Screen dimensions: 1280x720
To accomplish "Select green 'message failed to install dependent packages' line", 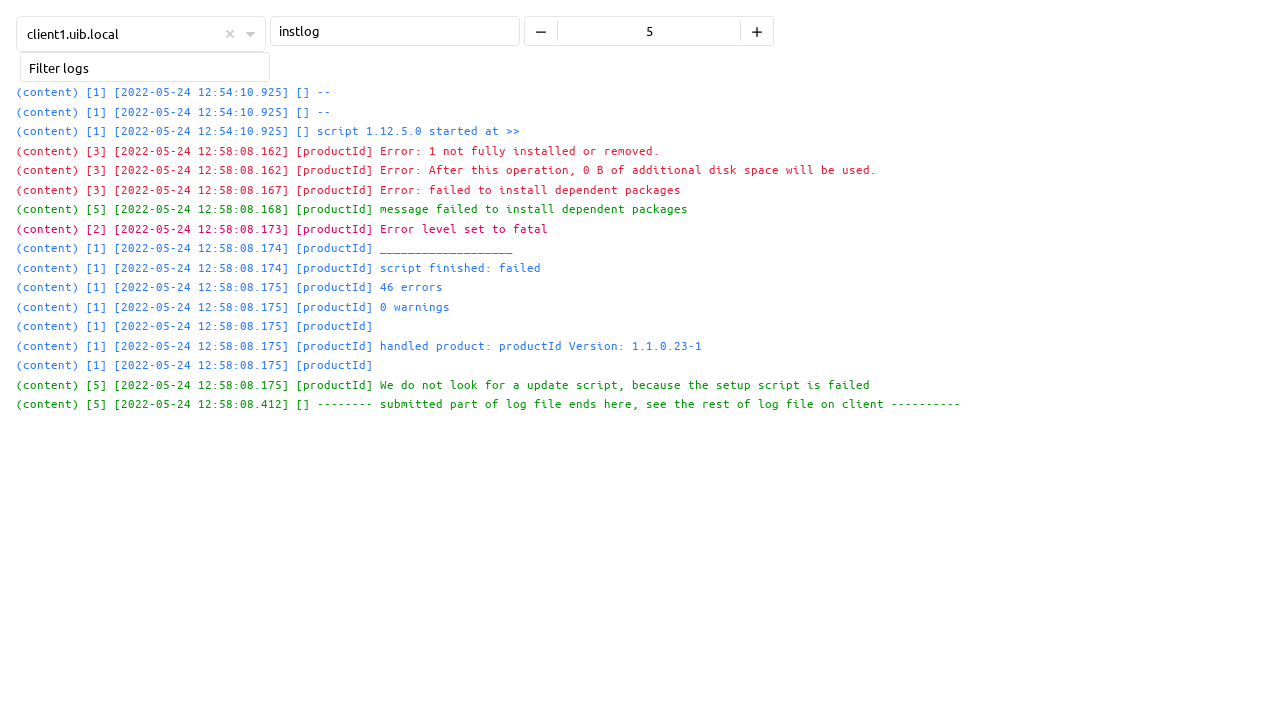I will pyautogui.click(x=352, y=209).
